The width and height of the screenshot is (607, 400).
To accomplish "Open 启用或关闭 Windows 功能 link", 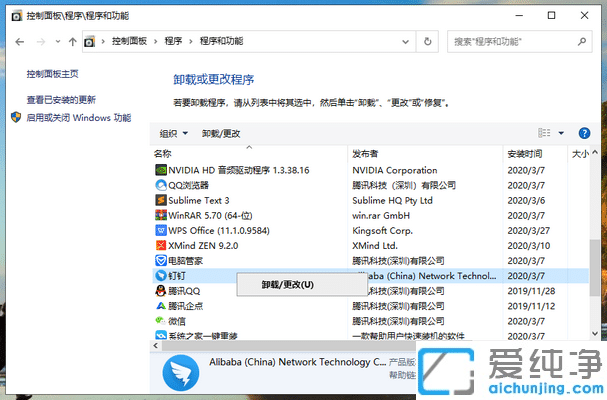I will click(x=78, y=117).
